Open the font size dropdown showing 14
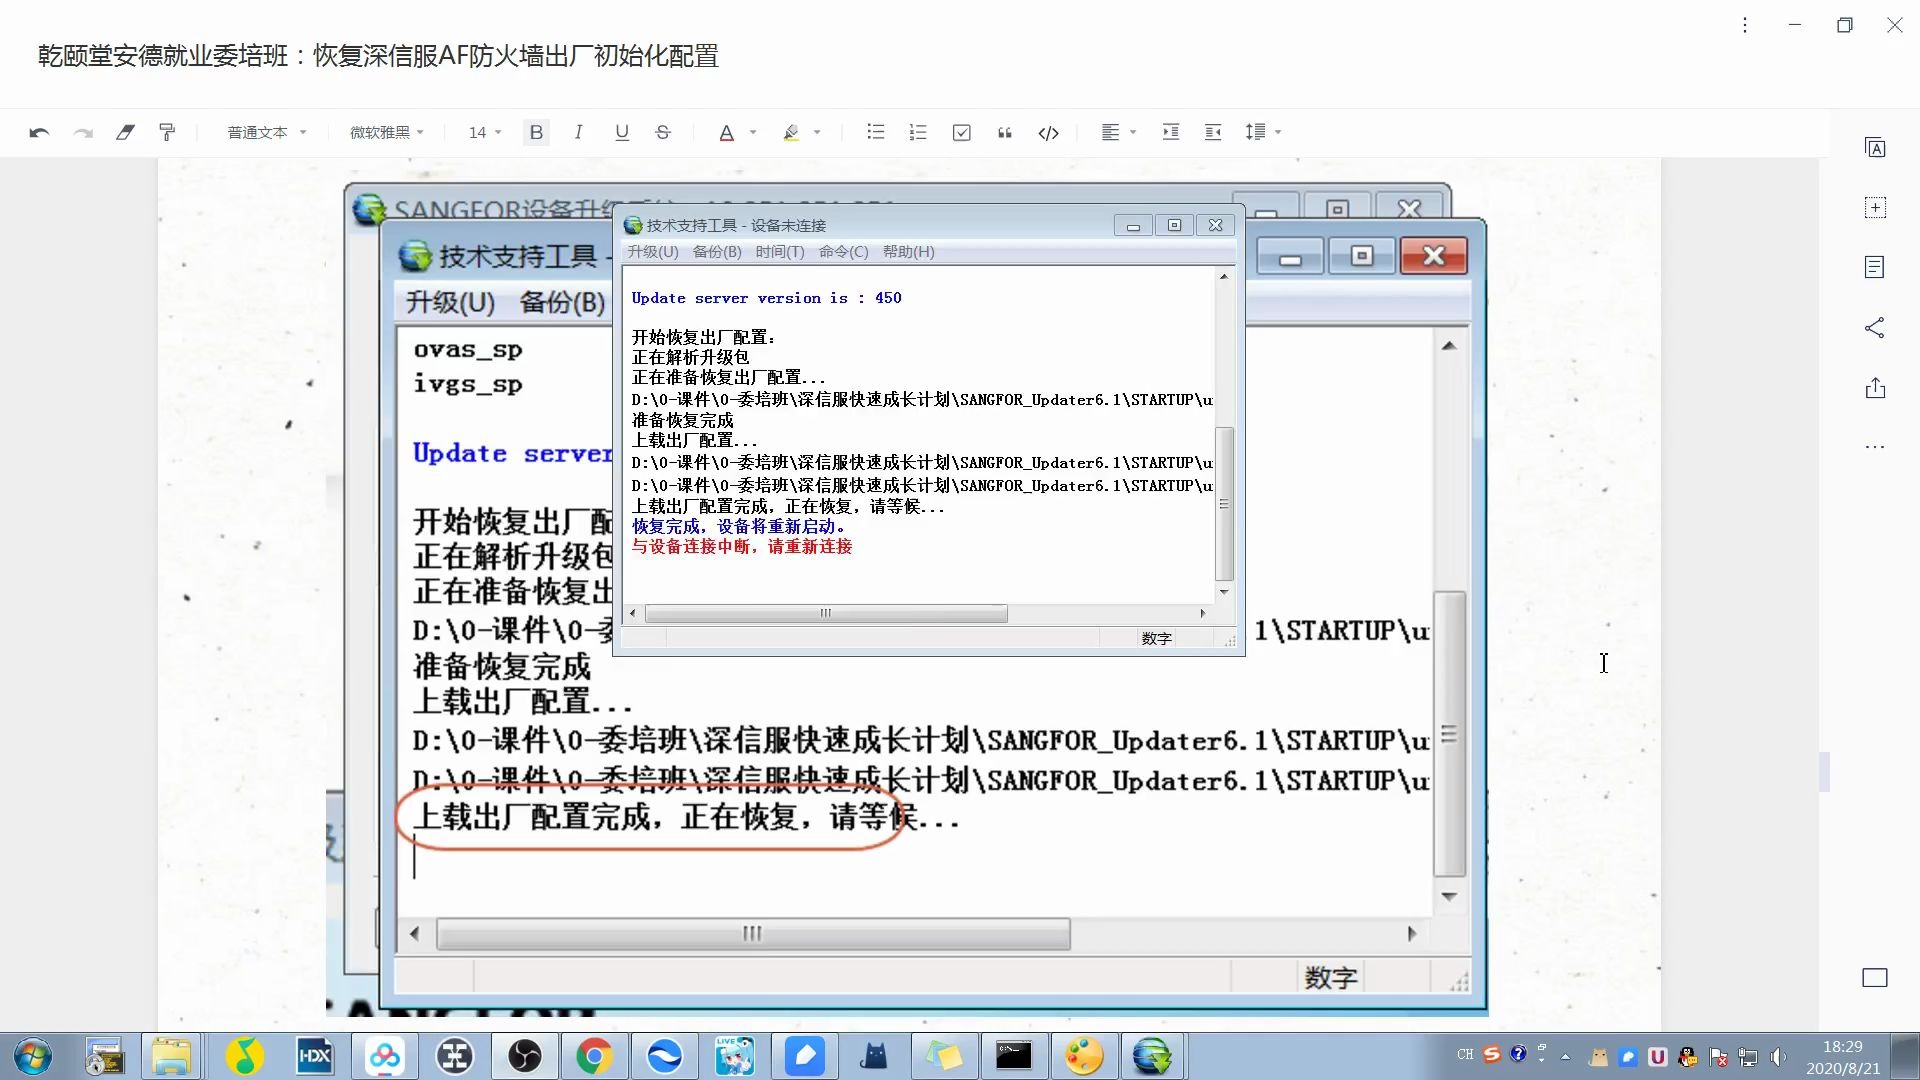This screenshot has height=1080, width=1920. 485,132
